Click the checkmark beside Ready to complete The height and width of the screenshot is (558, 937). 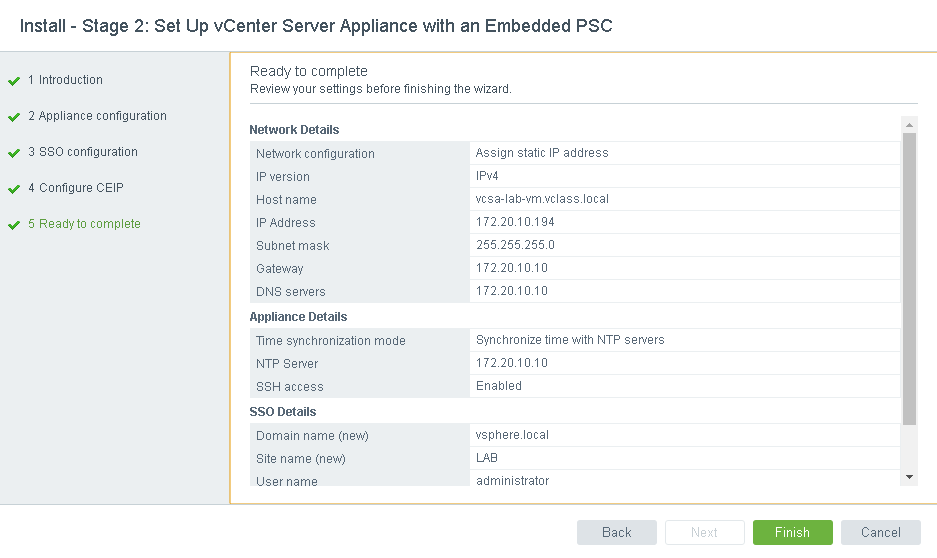click(x=14, y=225)
